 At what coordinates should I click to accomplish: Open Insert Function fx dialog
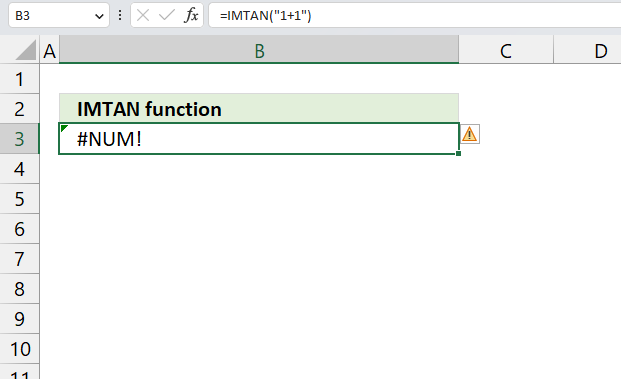[x=191, y=16]
